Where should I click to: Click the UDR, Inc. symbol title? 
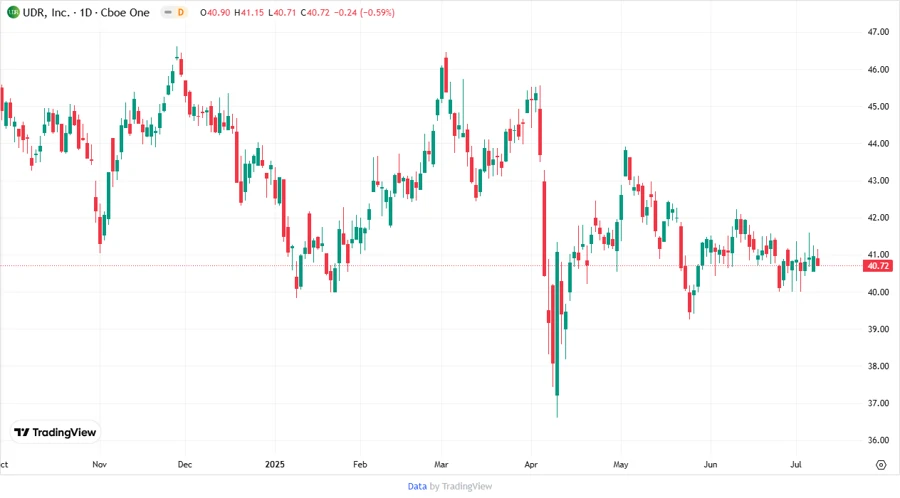(46, 12)
